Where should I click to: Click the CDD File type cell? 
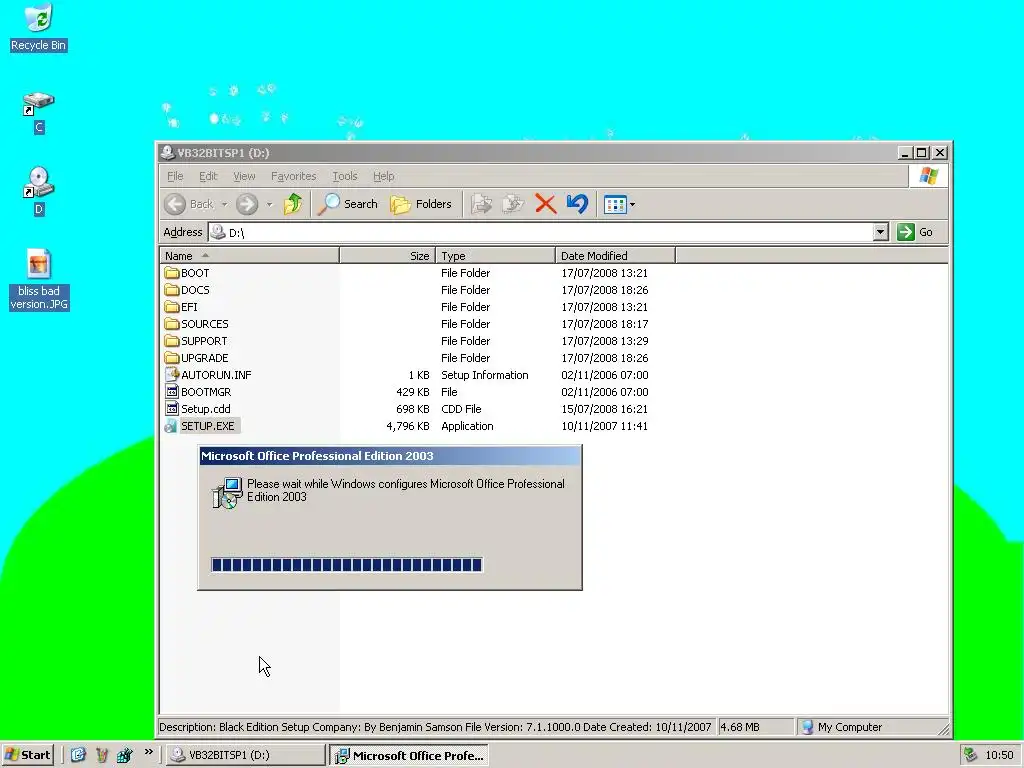point(461,409)
